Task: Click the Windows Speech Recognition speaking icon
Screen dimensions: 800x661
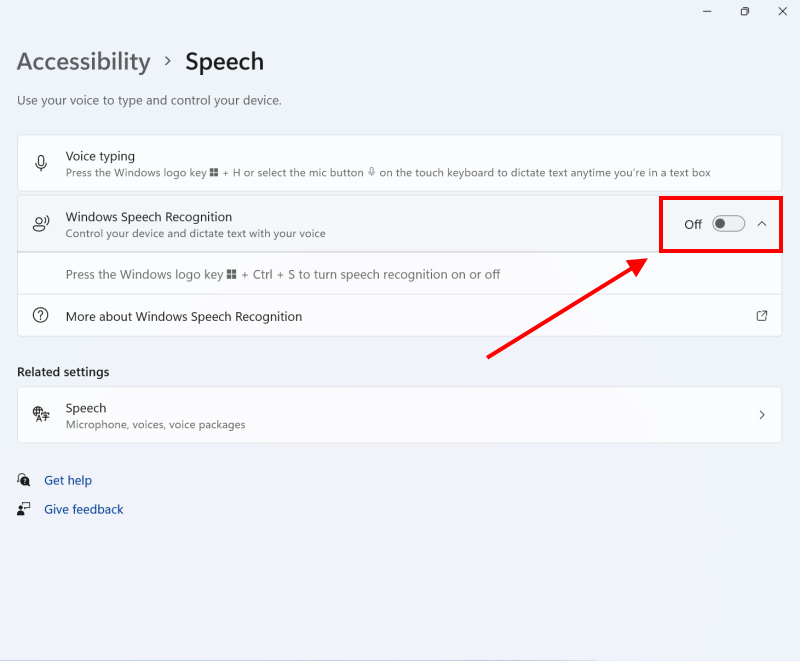Action: point(40,224)
